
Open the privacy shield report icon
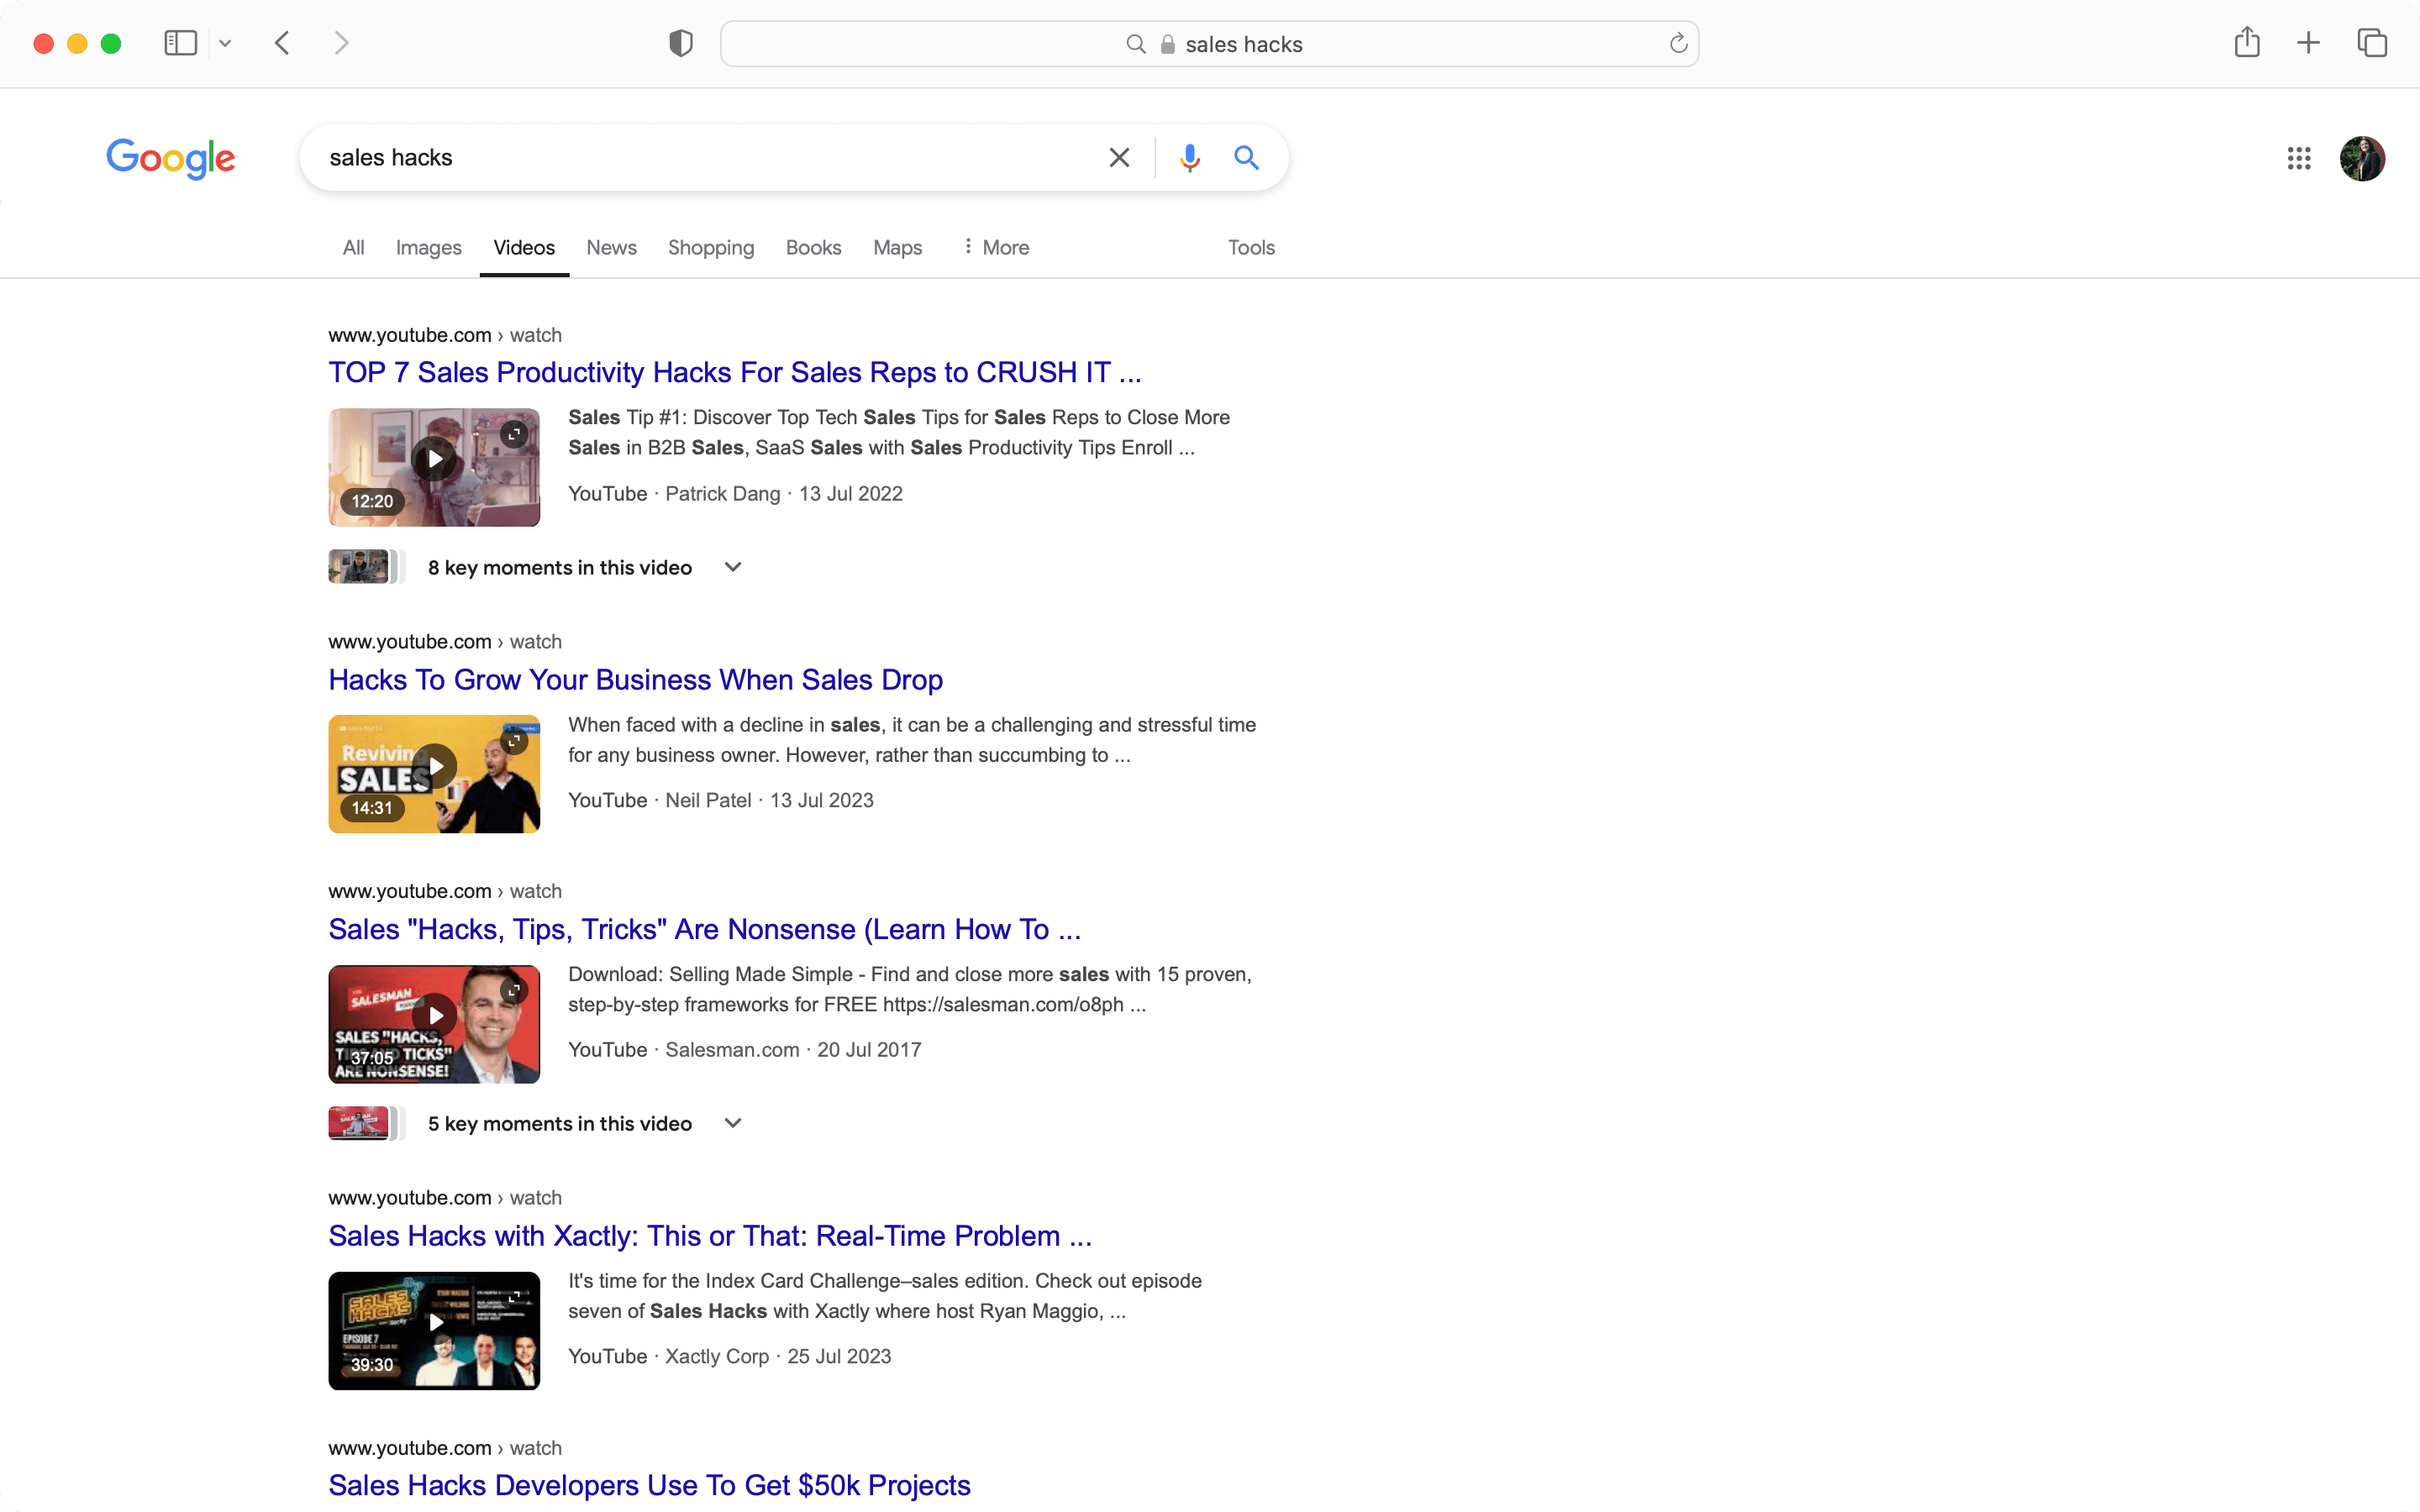tap(681, 43)
